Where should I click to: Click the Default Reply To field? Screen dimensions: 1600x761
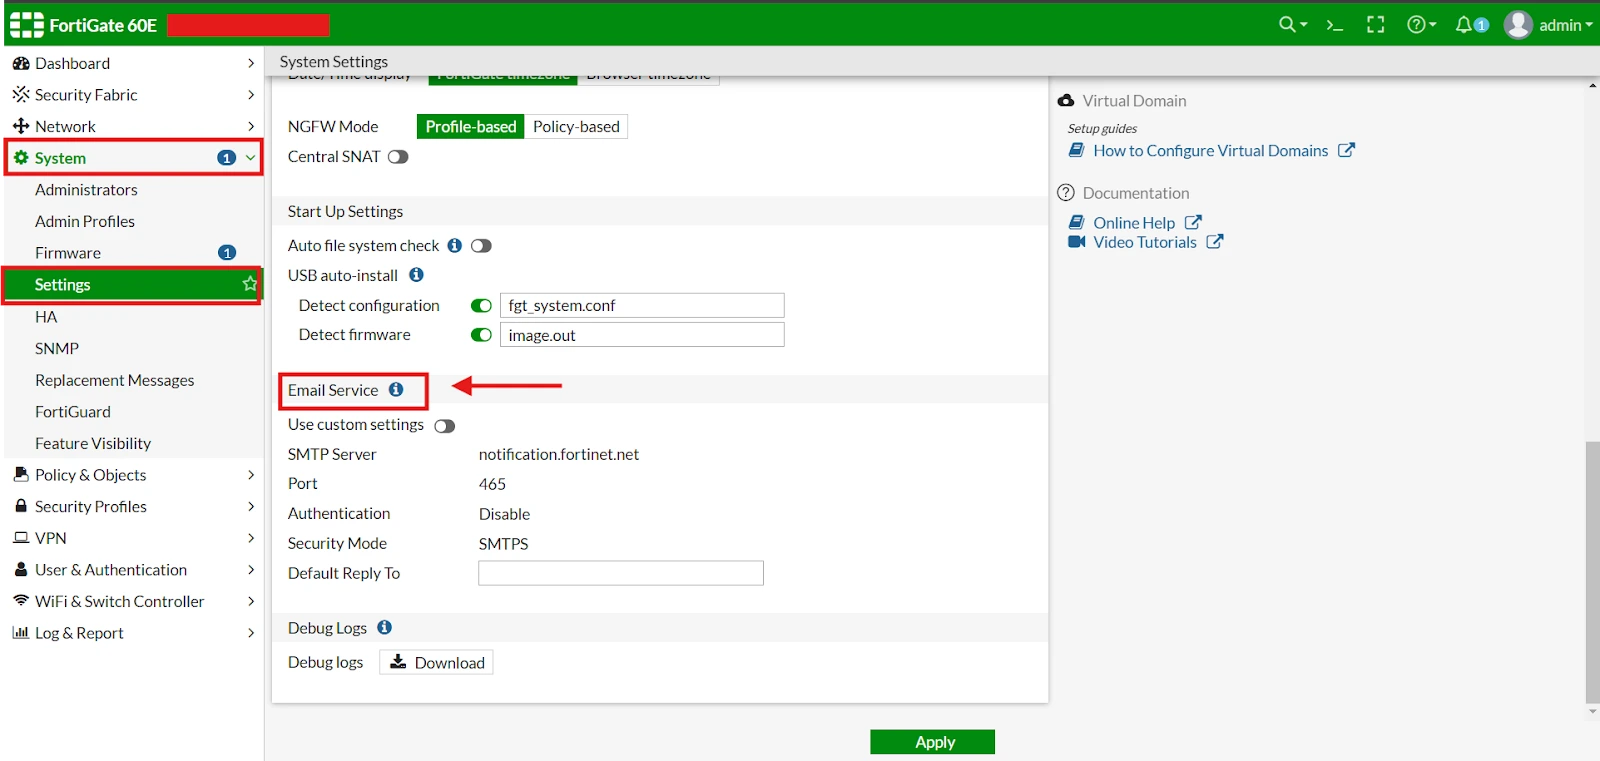tap(620, 573)
